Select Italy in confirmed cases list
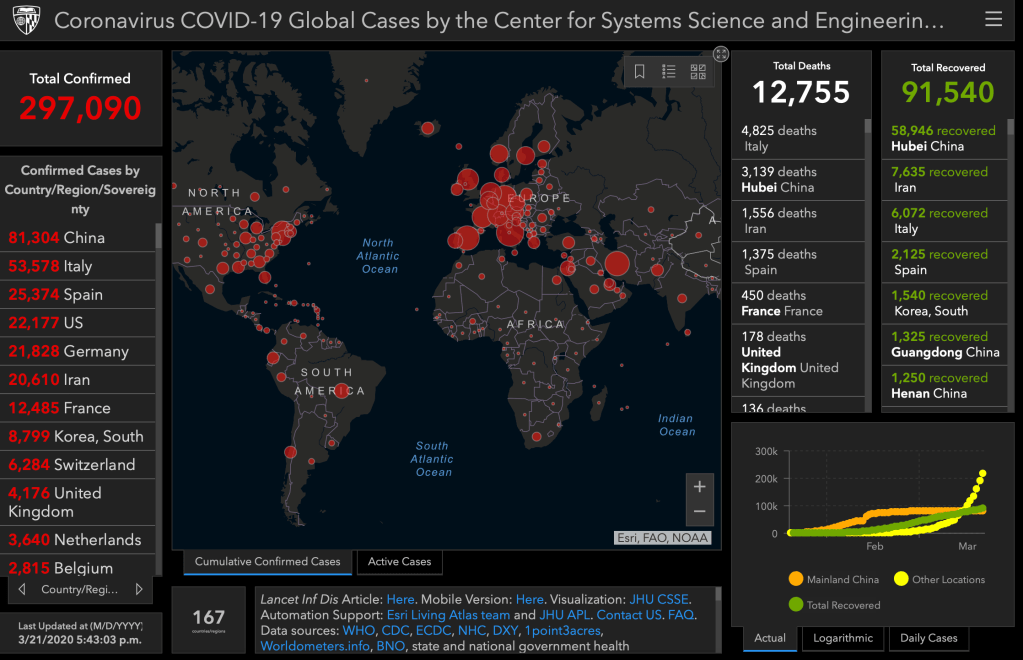 click(78, 266)
